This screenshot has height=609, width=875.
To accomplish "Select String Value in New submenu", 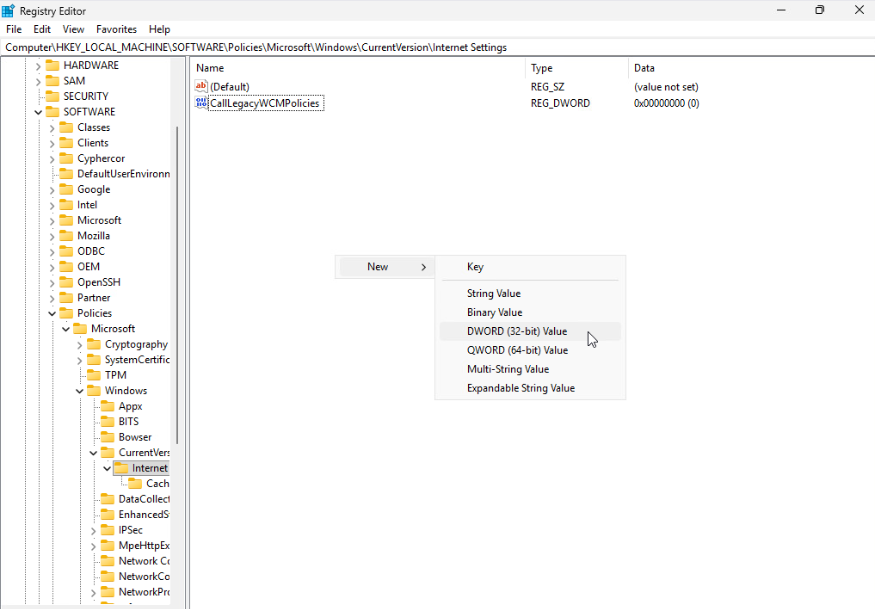I will pyautogui.click(x=493, y=293).
